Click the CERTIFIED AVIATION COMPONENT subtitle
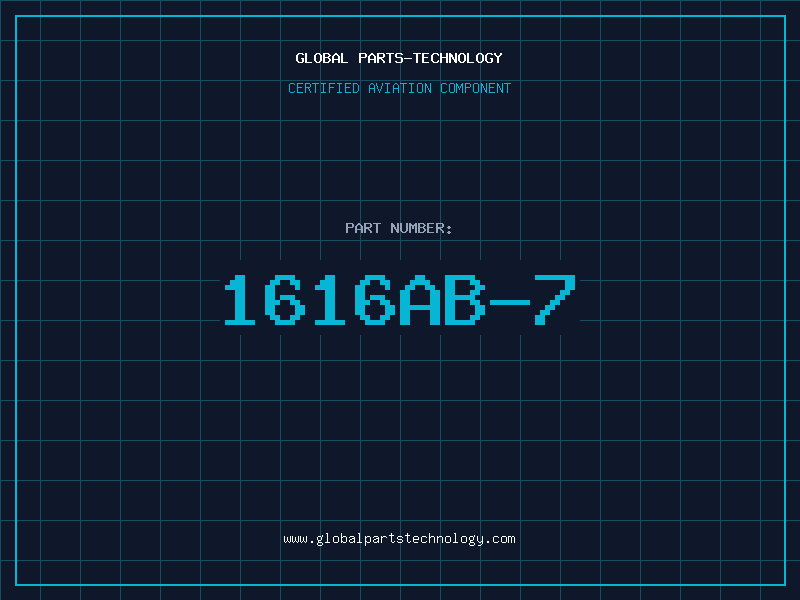This screenshot has width=800, height=600. (x=399, y=88)
